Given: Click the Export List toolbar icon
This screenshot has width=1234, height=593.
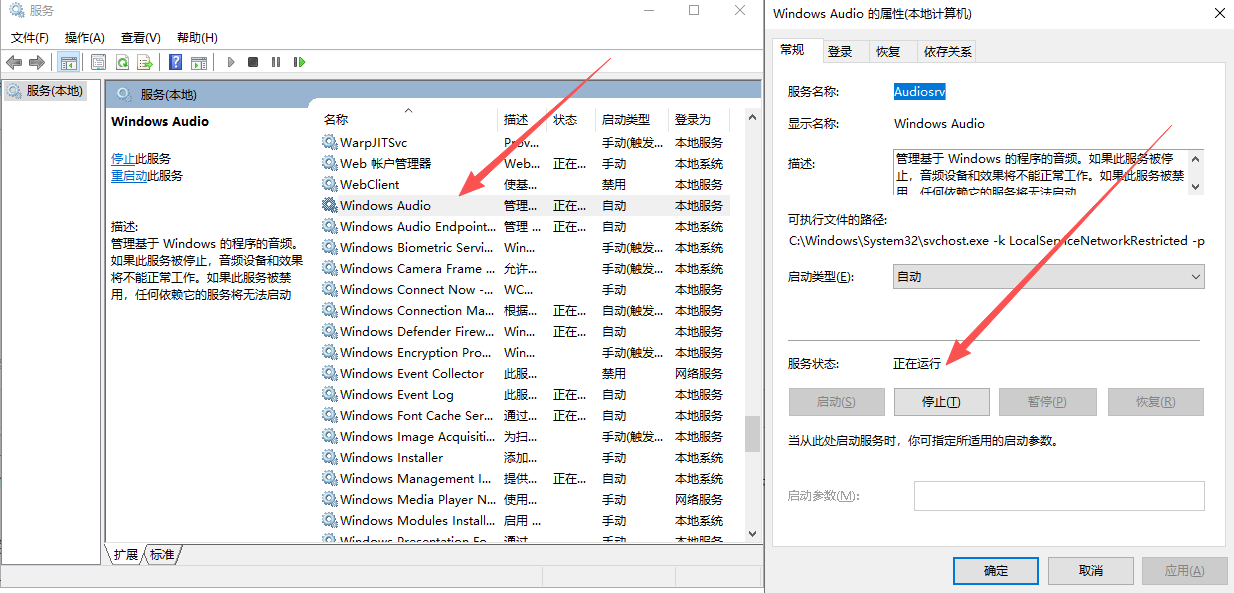Looking at the screenshot, I should click(x=146, y=62).
